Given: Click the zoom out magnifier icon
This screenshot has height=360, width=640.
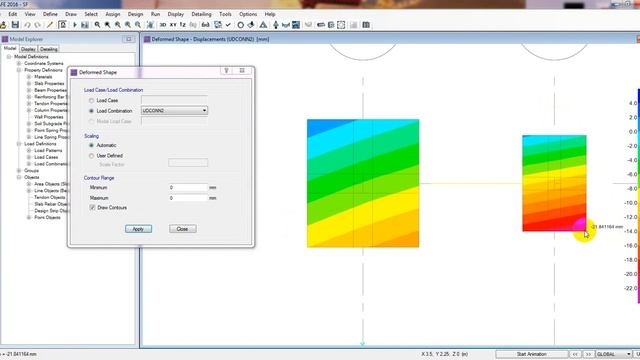Looking at the screenshot, I should (x=138, y=25).
